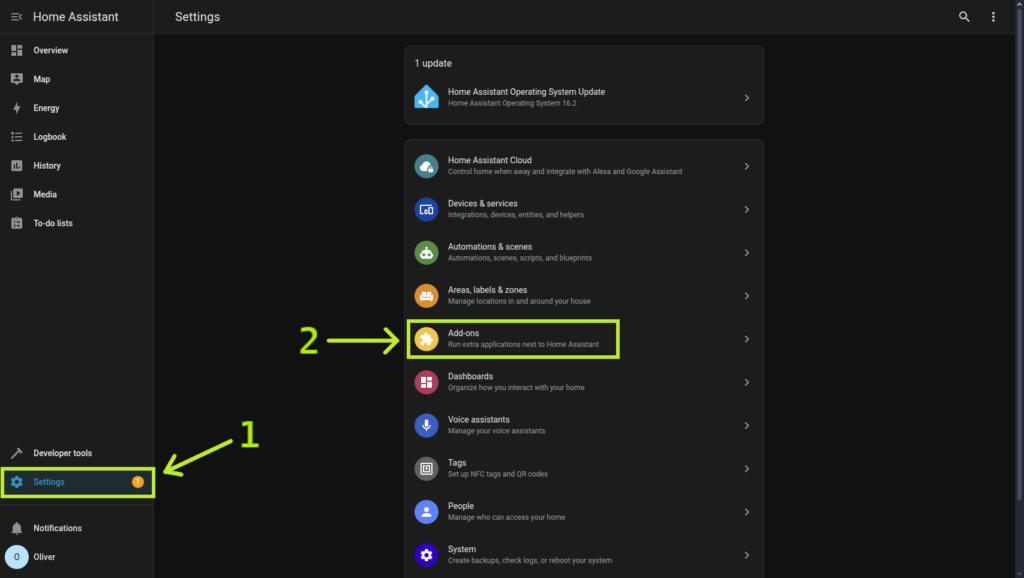Image resolution: width=1024 pixels, height=578 pixels.
Task: Click the 'Home Assistant Operating System 16.2' text
Action: 512,103
